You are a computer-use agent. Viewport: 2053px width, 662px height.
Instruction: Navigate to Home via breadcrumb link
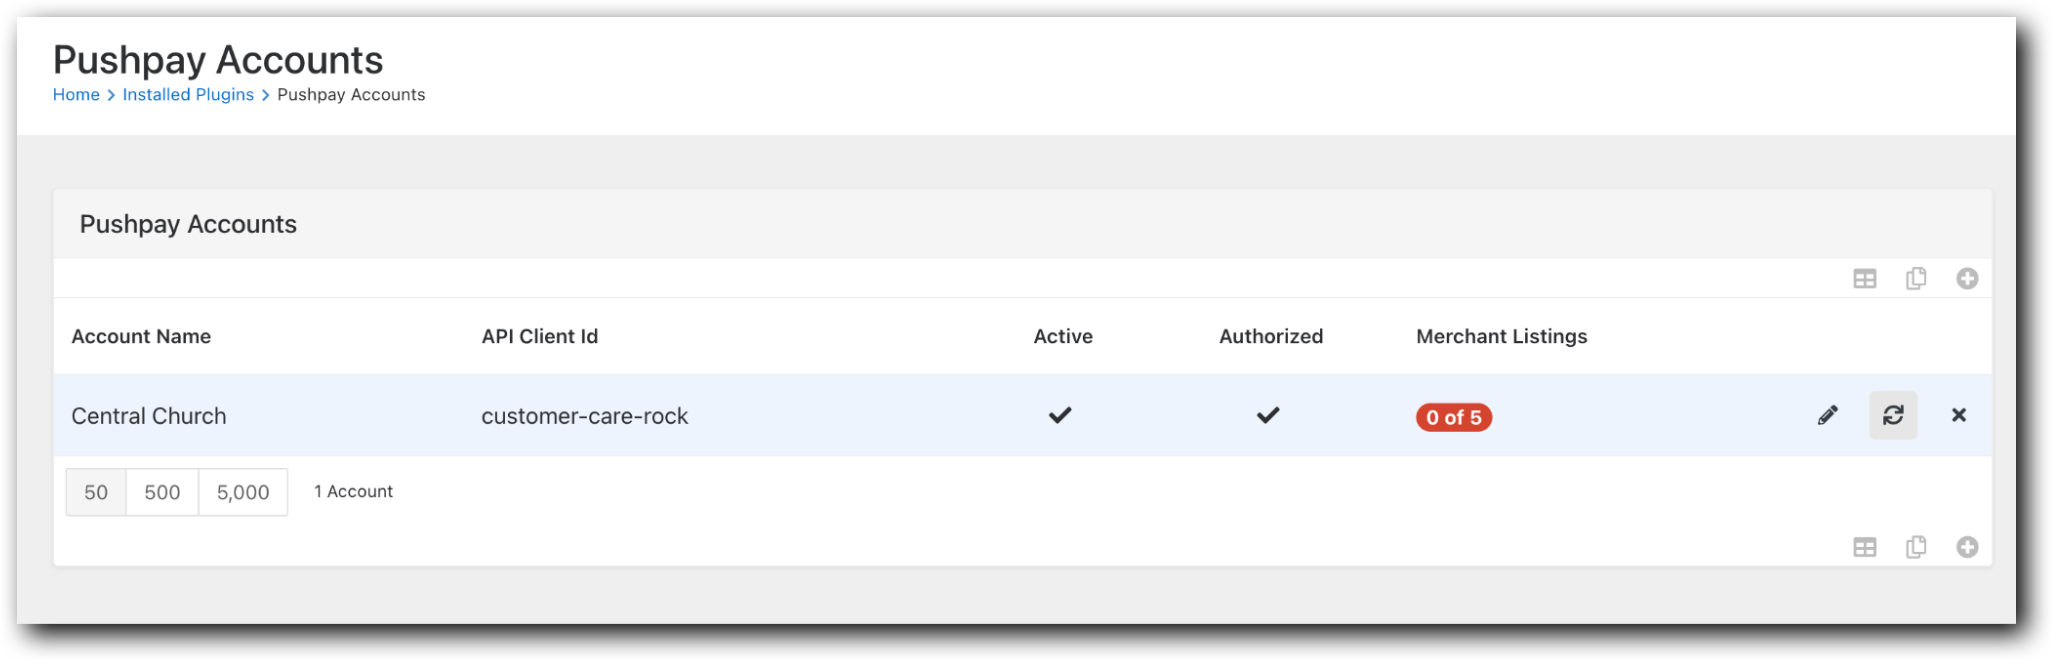pyautogui.click(x=75, y=94)
